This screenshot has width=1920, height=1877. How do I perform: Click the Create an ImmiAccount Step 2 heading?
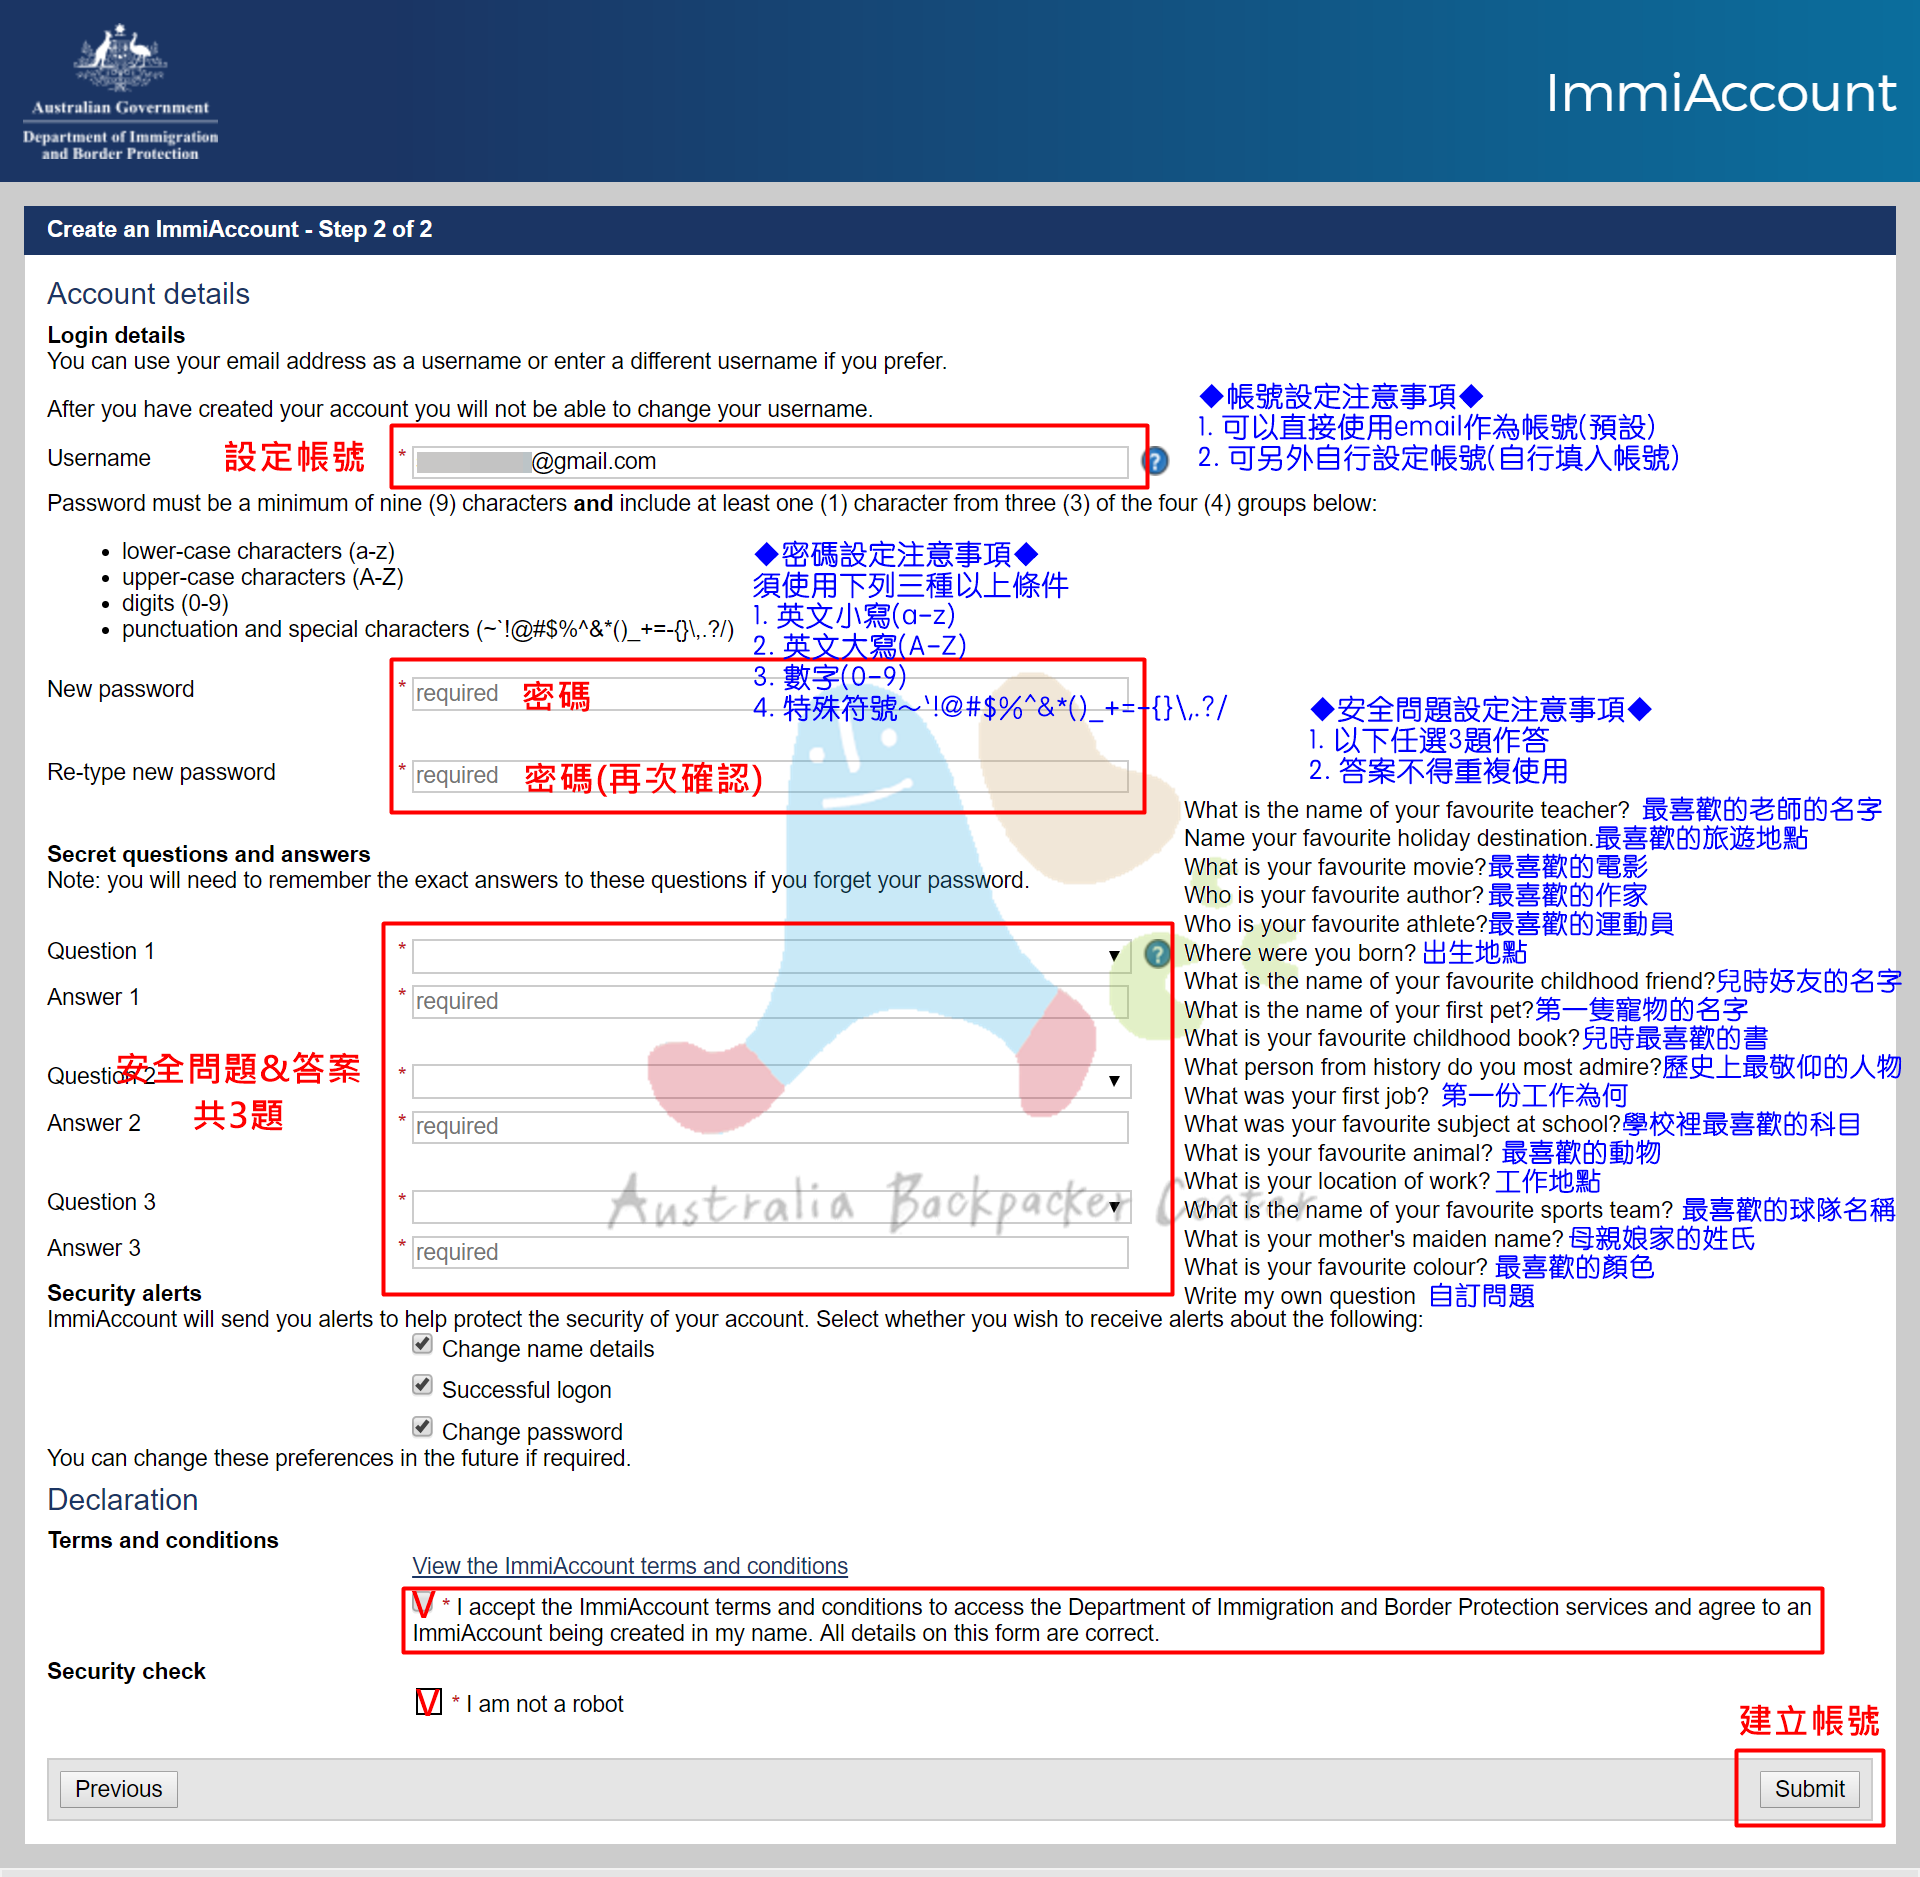point(240,230)
